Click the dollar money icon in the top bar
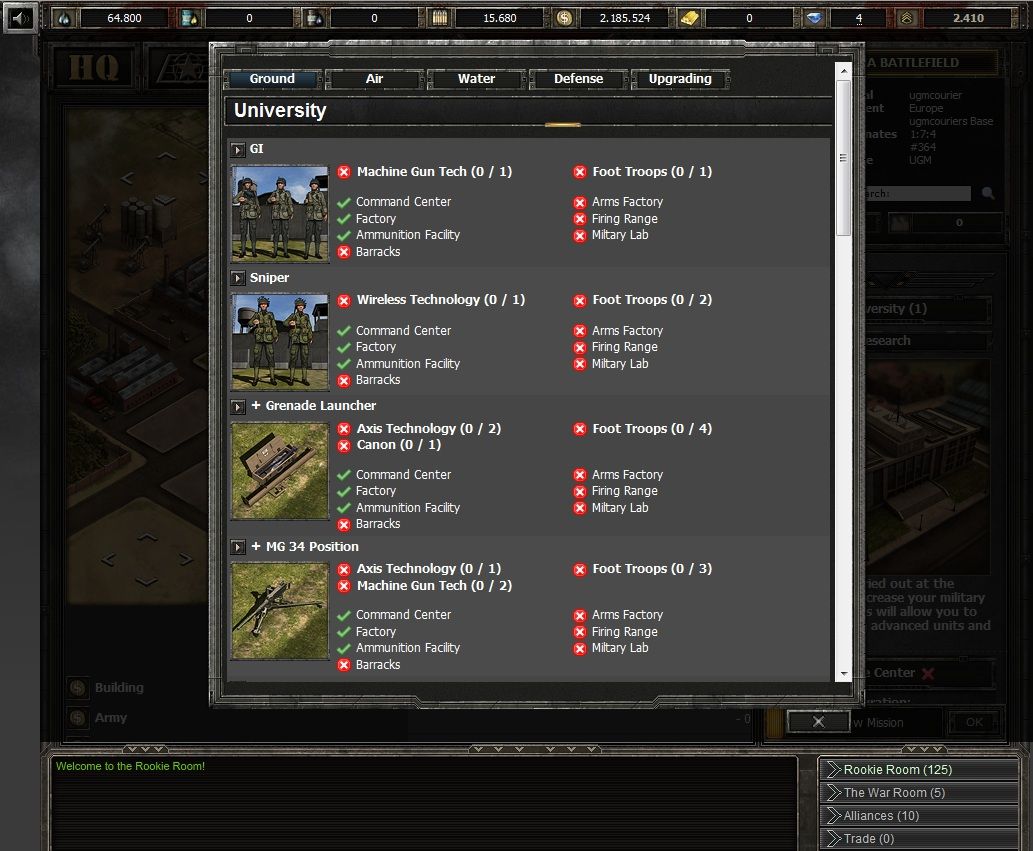Screen dimensions: 1033x851 [x=564, y=17]
